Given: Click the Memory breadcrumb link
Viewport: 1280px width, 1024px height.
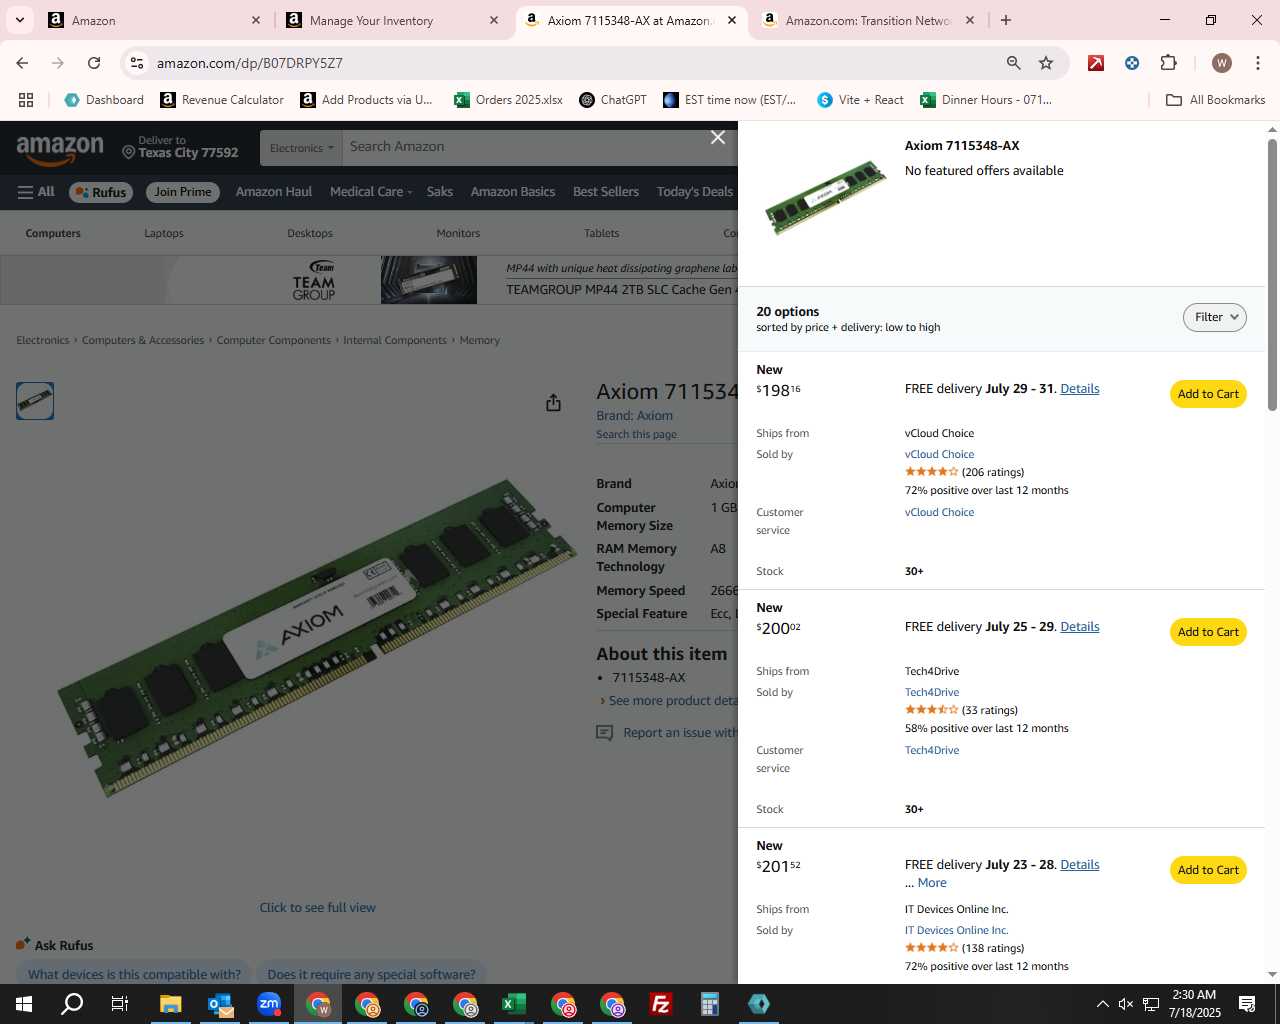Looking at the screenshot, I should [x=479, y=341].
